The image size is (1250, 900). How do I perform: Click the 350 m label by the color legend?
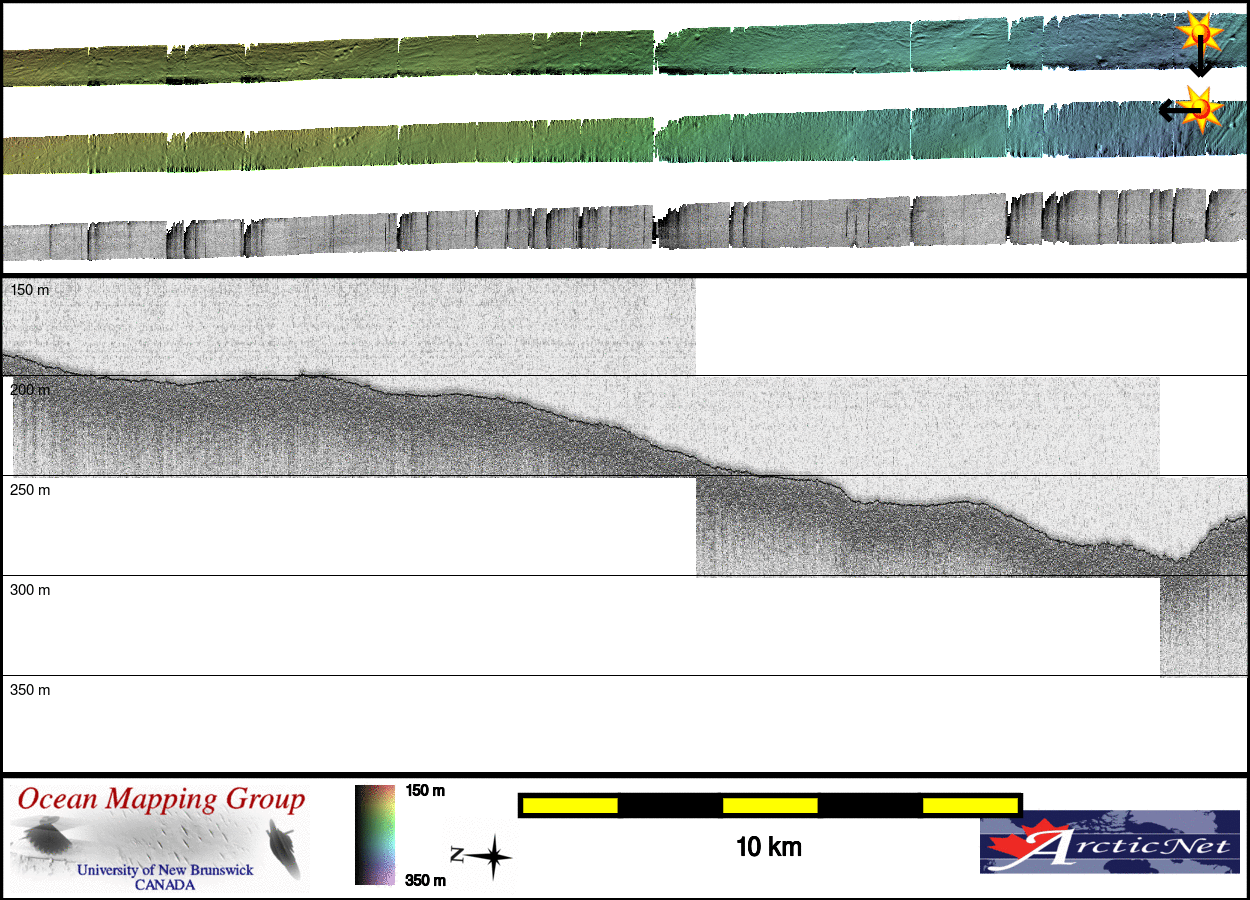pos(425,881)
